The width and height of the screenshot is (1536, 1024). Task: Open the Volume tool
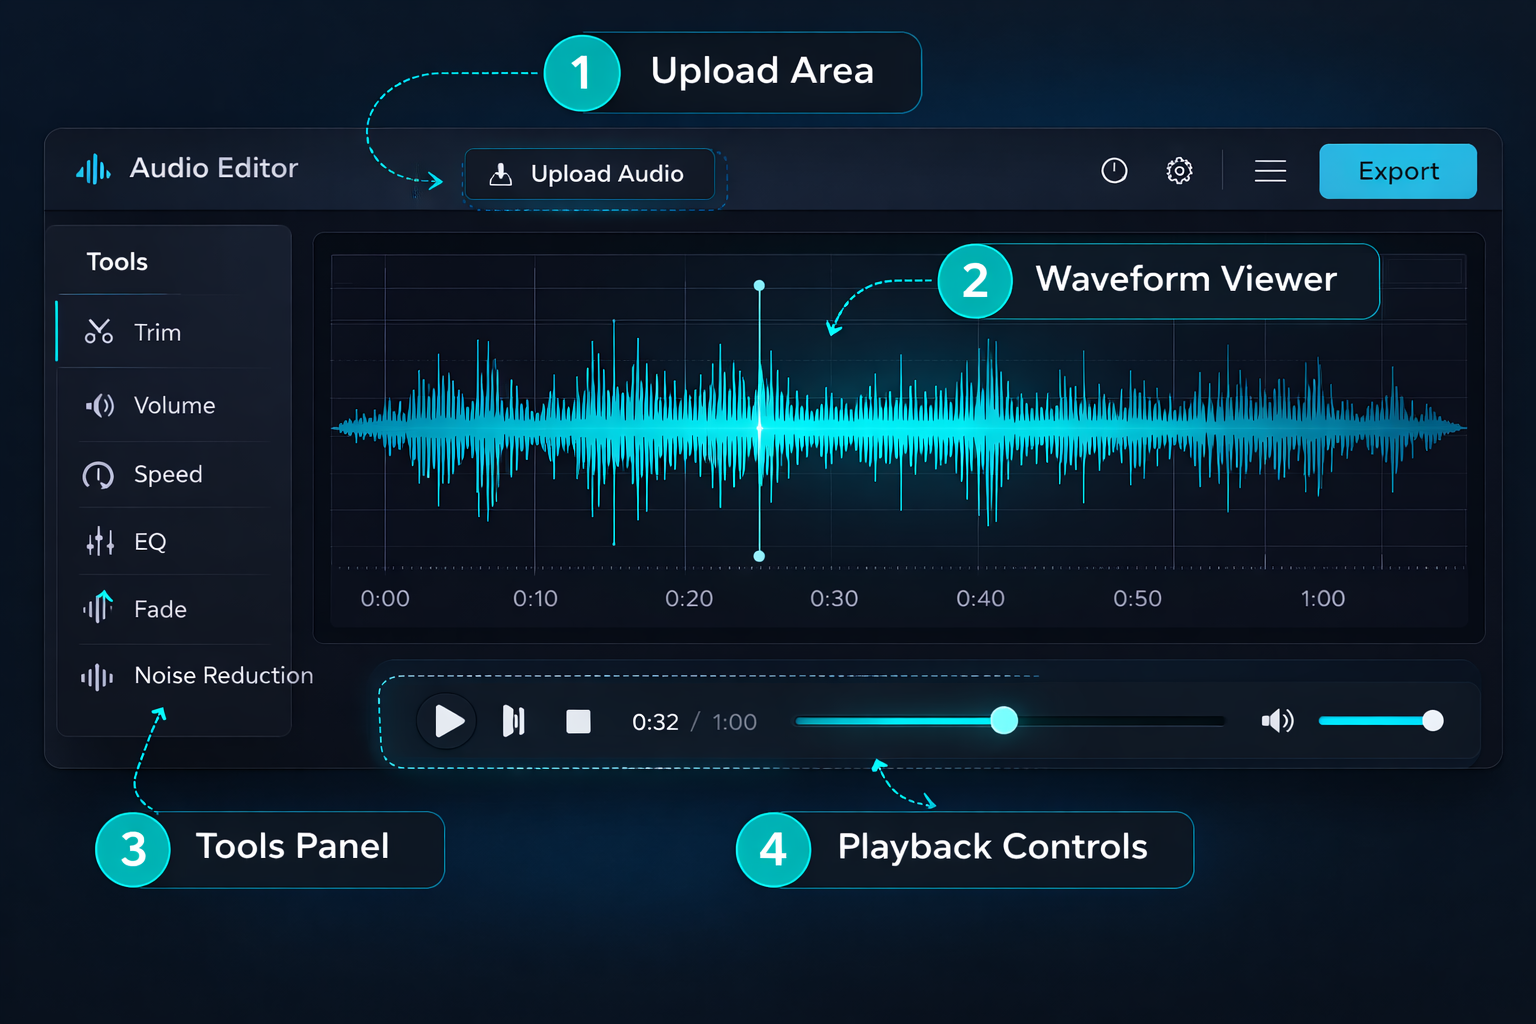[174, 405]
